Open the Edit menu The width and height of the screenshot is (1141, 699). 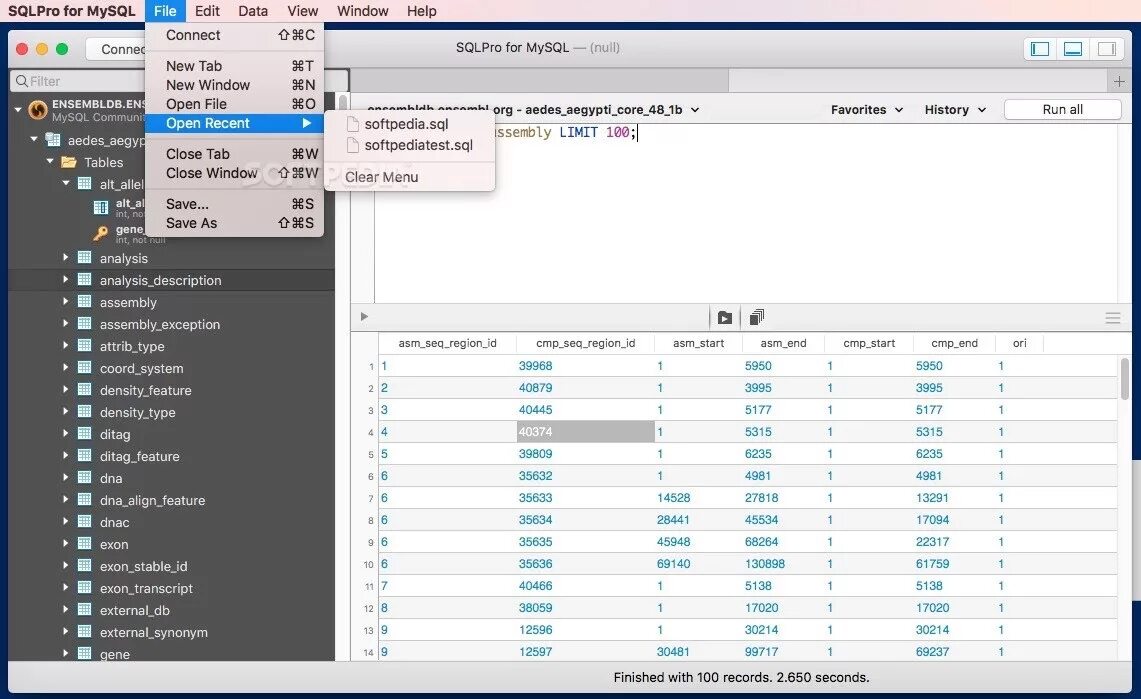coord(207,11)
